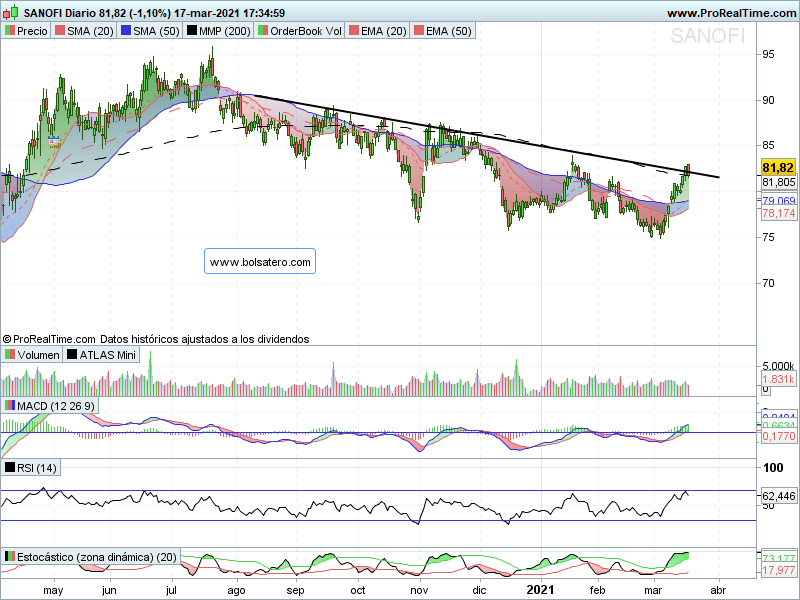The height and width of the screenshot is (600, 800).
Task: Click the red SMA (20) color swatch
Action: [60, 31]
